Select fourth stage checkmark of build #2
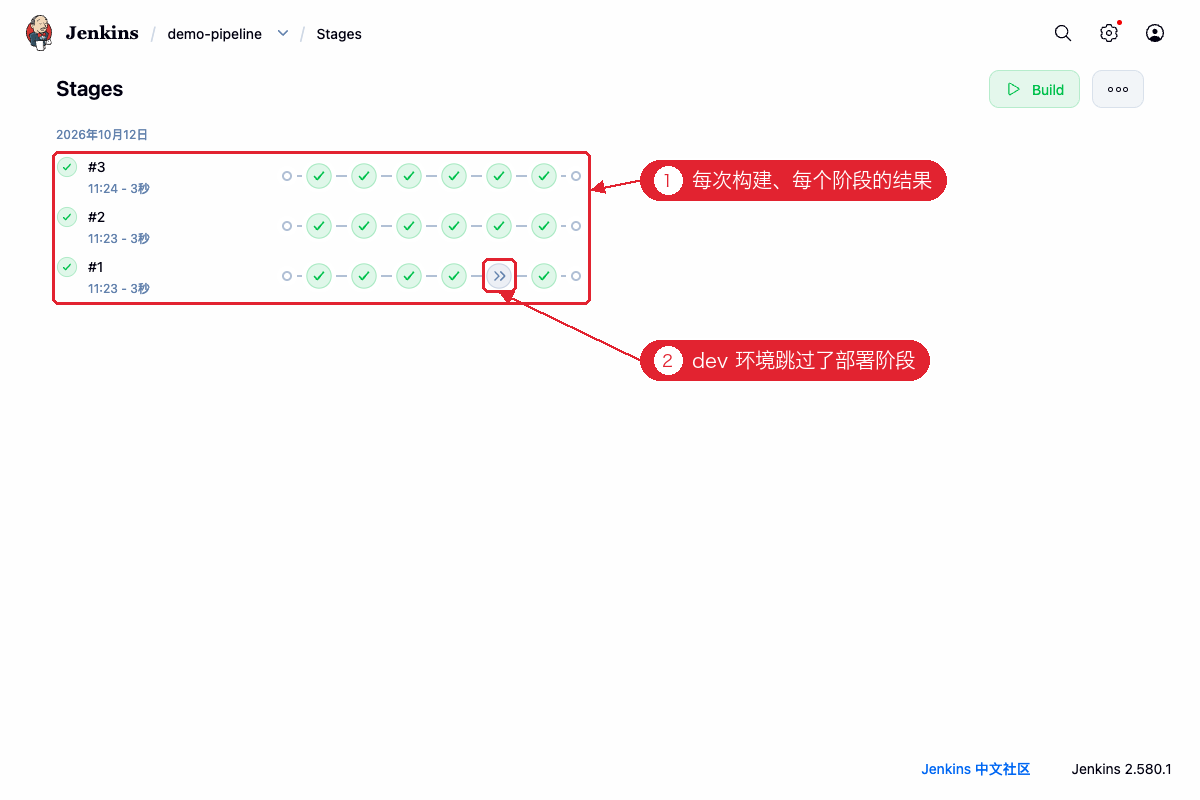Viewport: 1200px width, 800px height. coord(454,226)
